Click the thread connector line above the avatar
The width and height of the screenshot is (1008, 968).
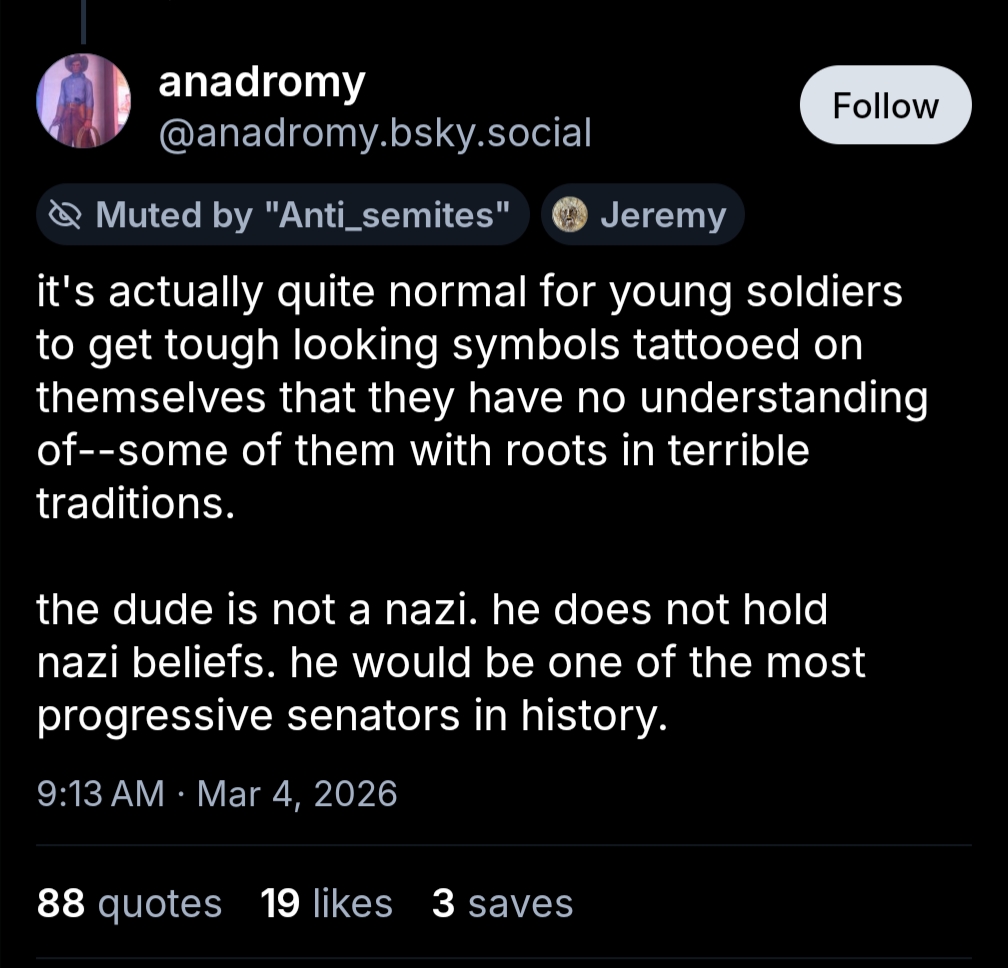coord(84,22)
